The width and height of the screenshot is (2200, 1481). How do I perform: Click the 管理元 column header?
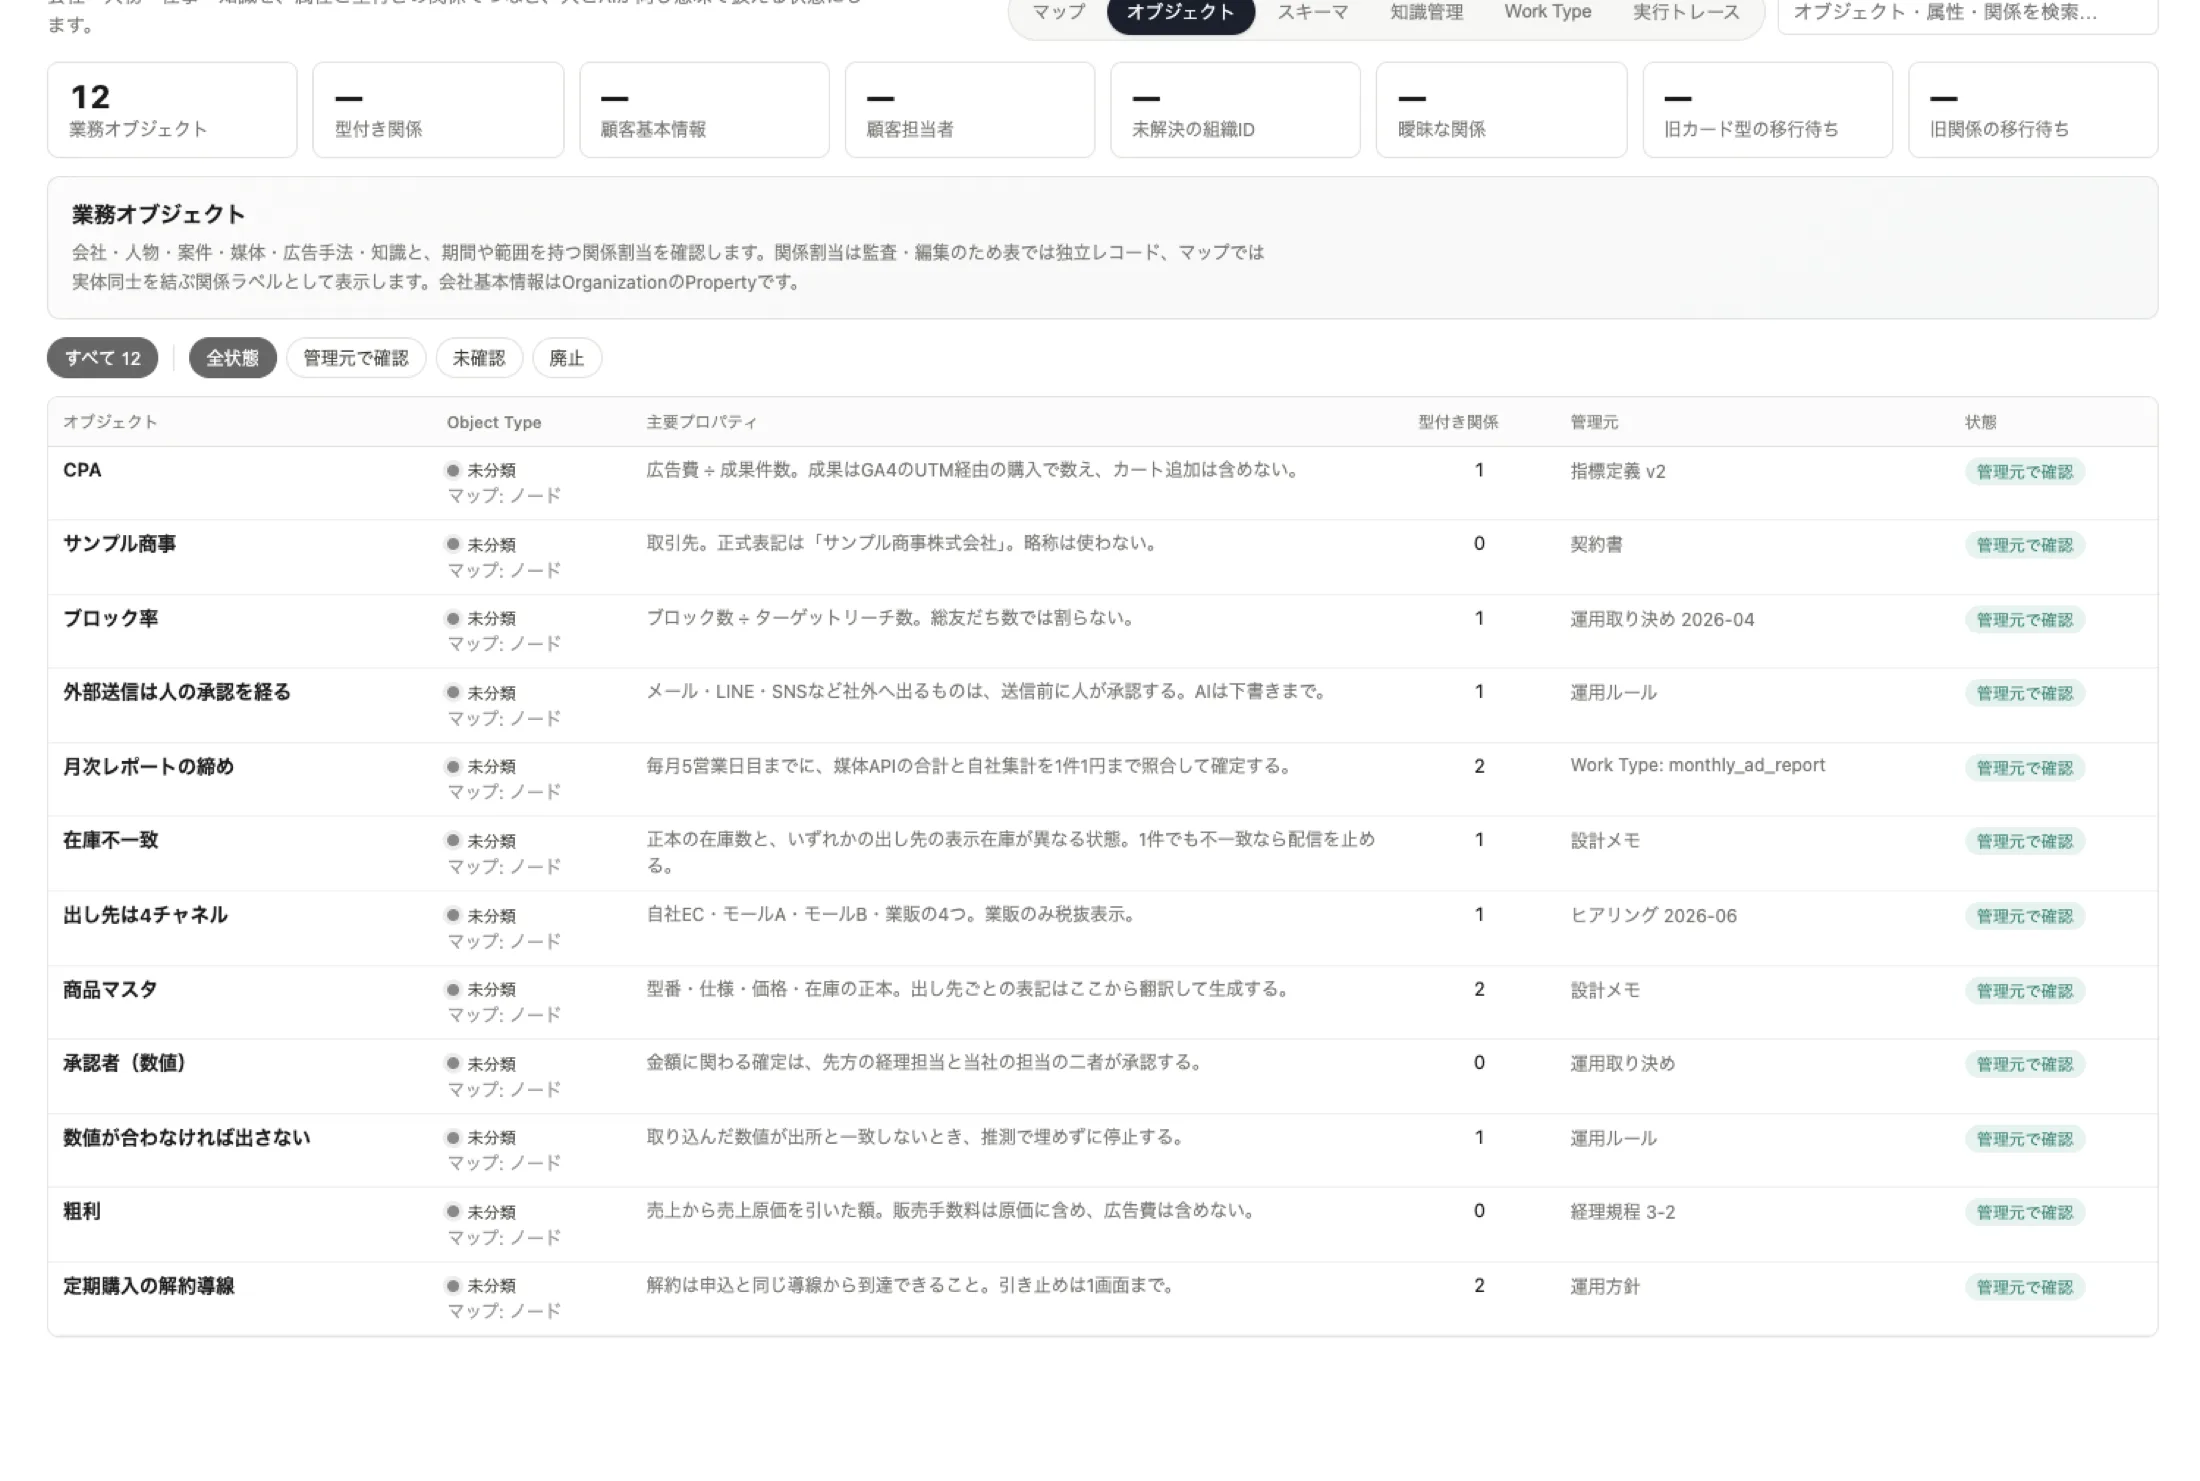1594,422
